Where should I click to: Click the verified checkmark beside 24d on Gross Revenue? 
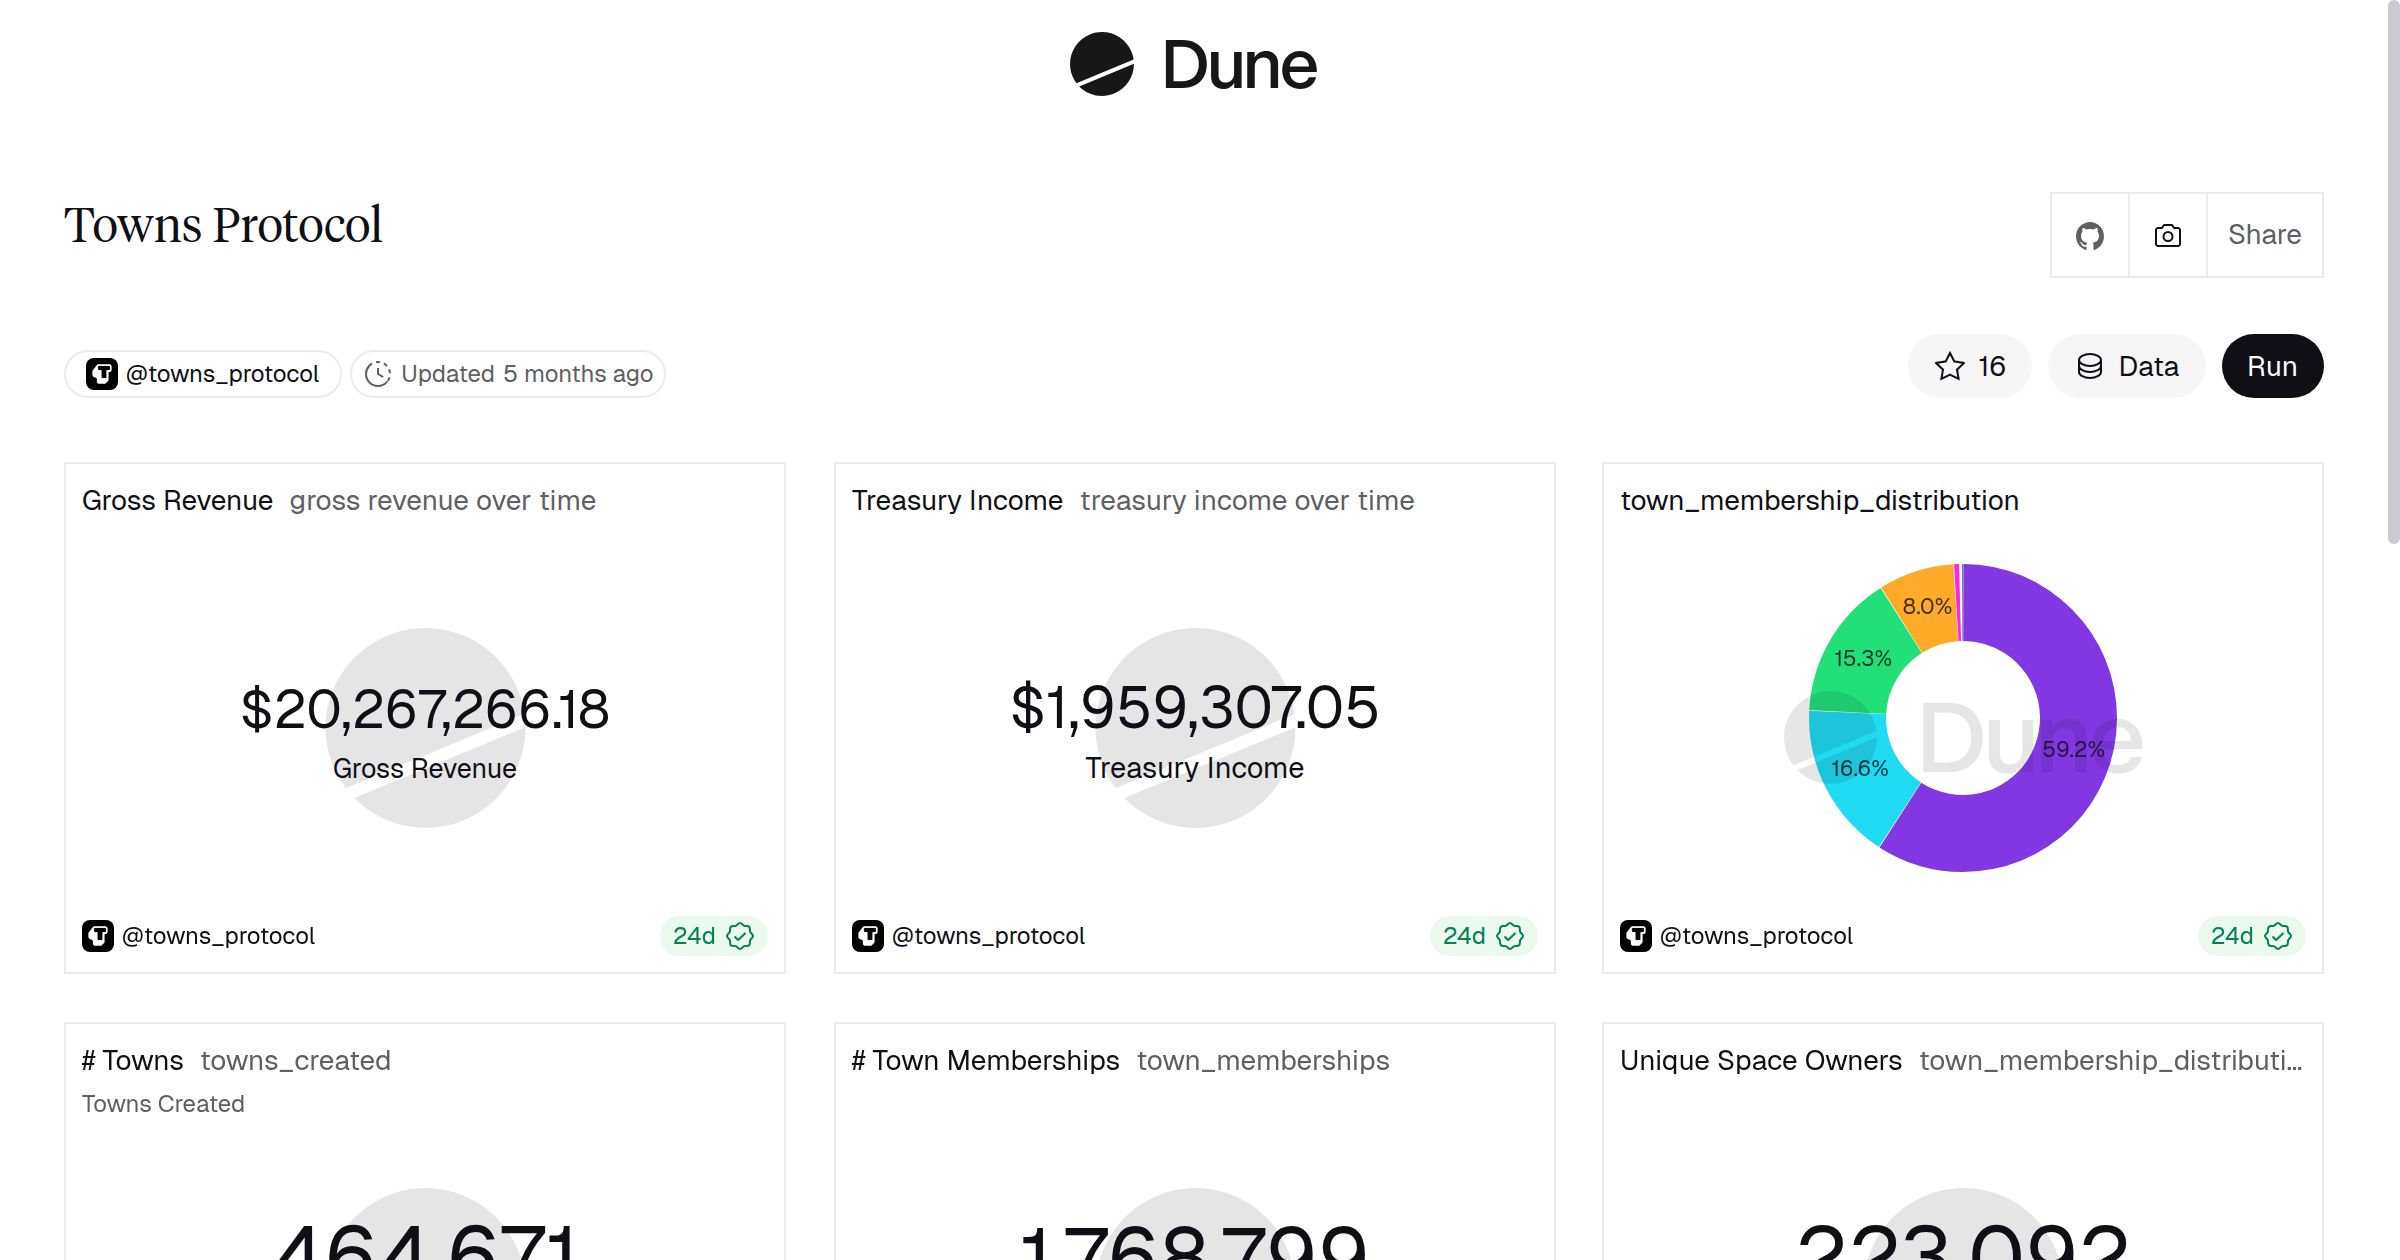coord(740,935)
